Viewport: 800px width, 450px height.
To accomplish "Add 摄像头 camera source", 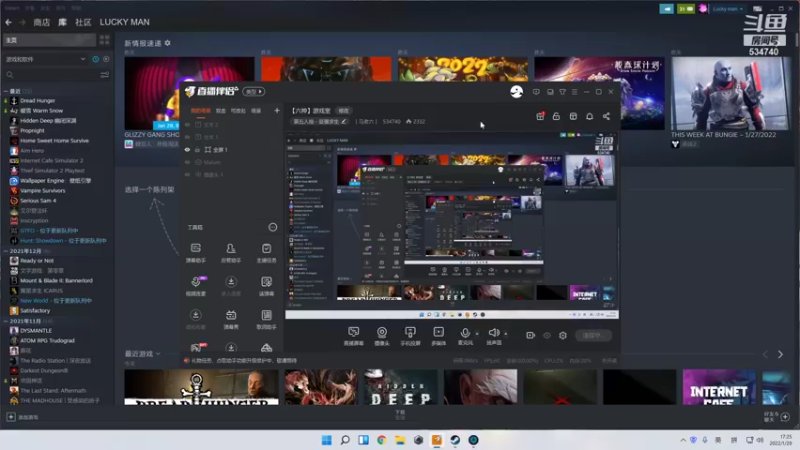I will [x=382, y=336].
